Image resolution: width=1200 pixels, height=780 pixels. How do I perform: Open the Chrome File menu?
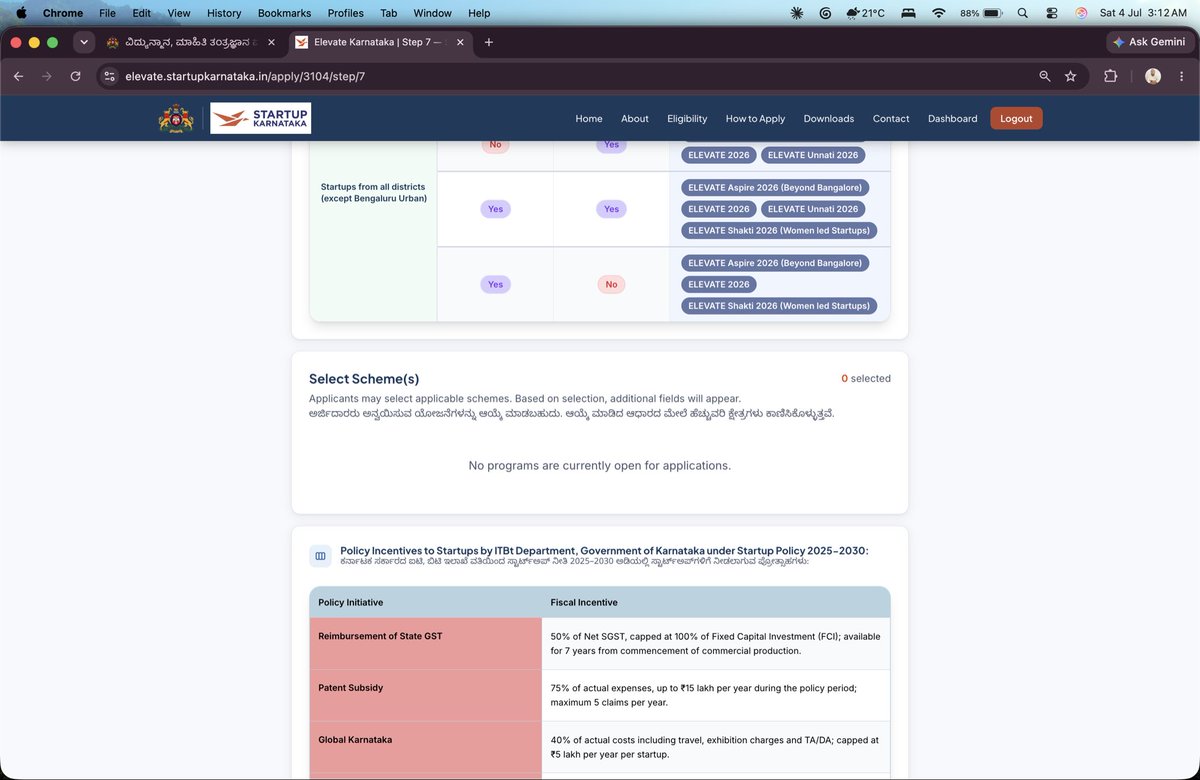(107, 13)
